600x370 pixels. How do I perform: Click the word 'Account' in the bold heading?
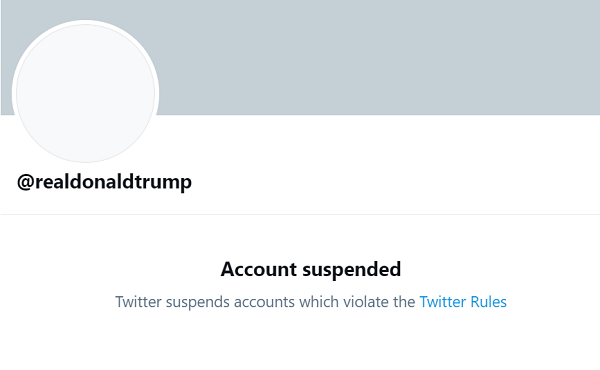(x=259, y=269)
